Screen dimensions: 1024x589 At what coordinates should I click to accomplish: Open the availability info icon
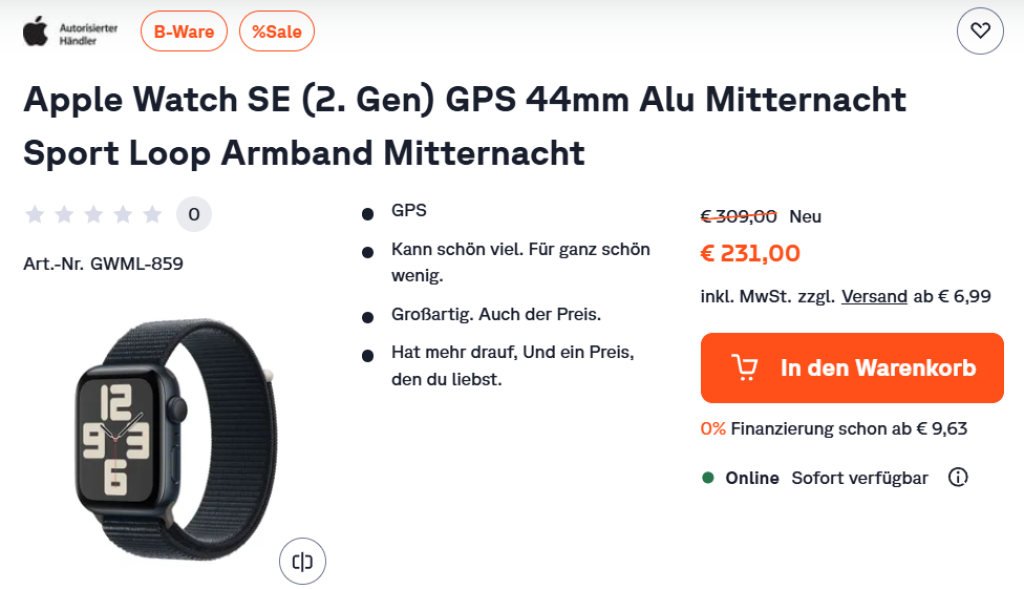click(958, 478)
